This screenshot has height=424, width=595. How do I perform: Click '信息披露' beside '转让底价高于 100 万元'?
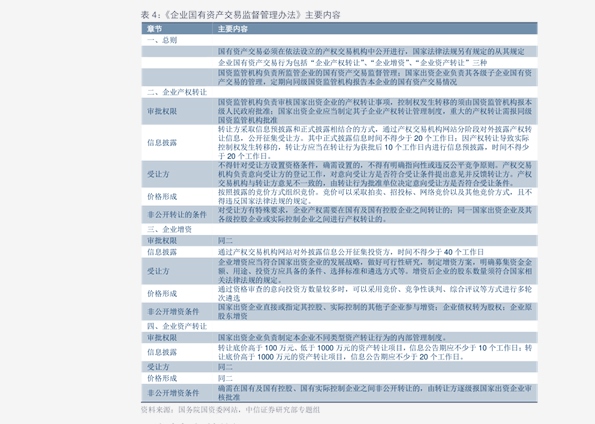pyautogui.click(x=162, y=352)
